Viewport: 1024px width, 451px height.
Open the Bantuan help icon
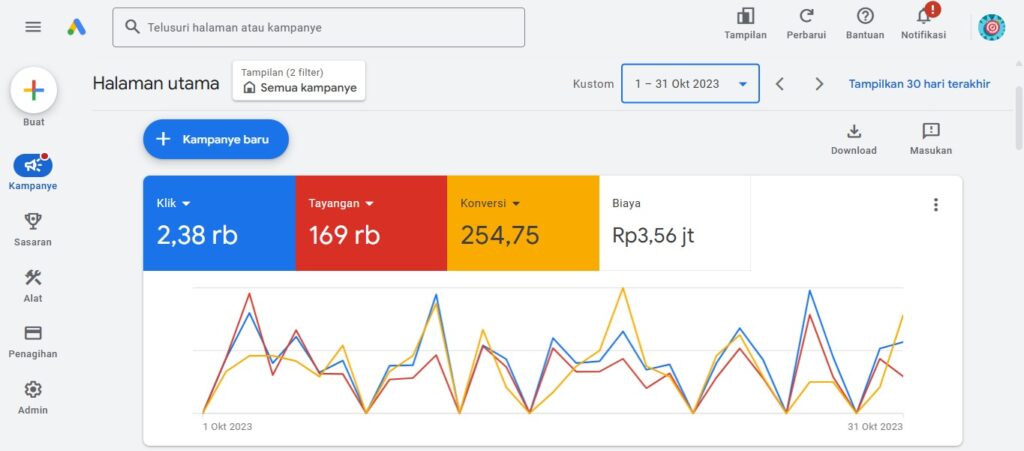point(865,17)
